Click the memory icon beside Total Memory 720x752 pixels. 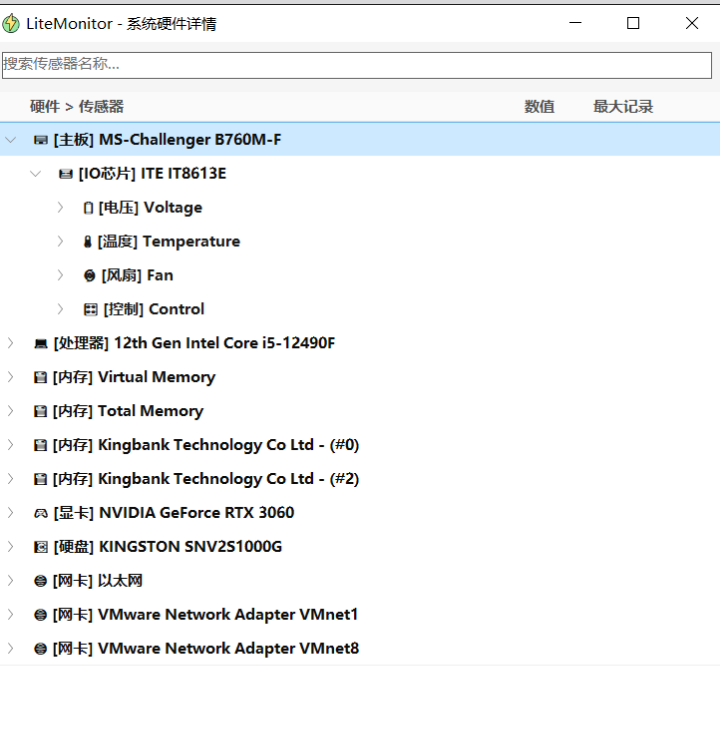pos(40,411)
